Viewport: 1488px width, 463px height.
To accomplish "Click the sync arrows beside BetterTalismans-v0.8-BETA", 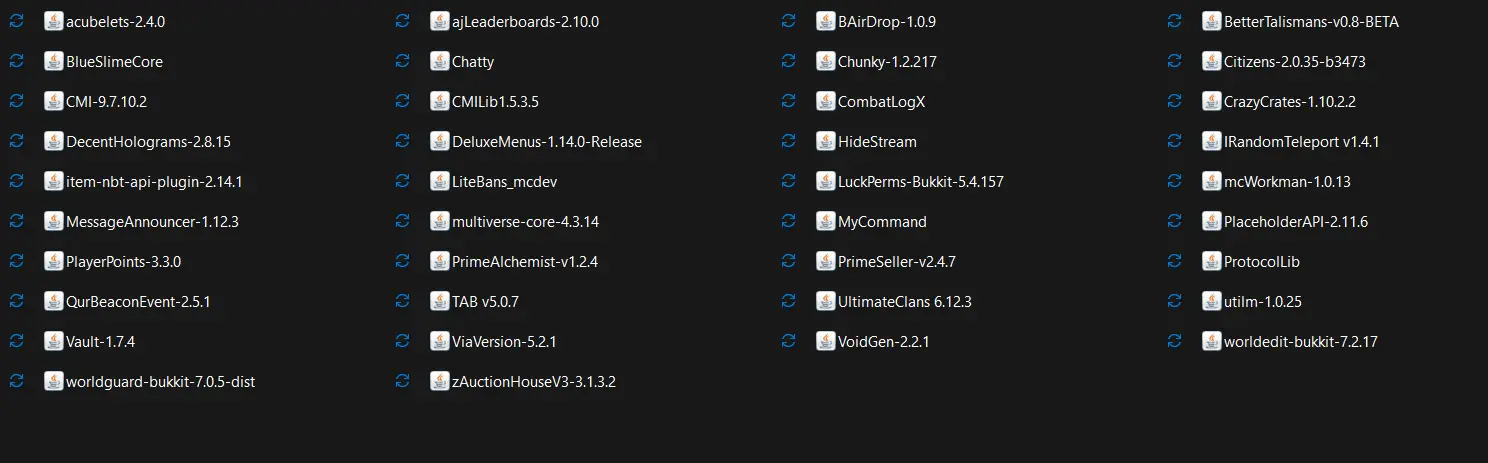I will 1174,21.
